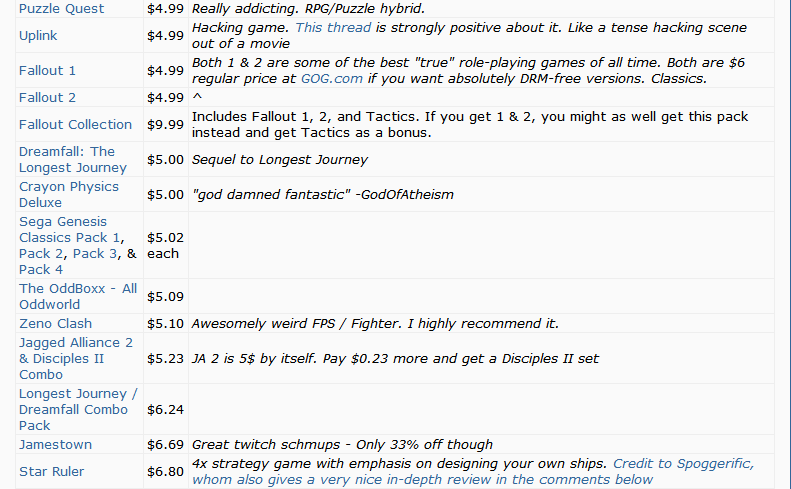Open the Sega 'Pack 2' link

coord(41,254)
